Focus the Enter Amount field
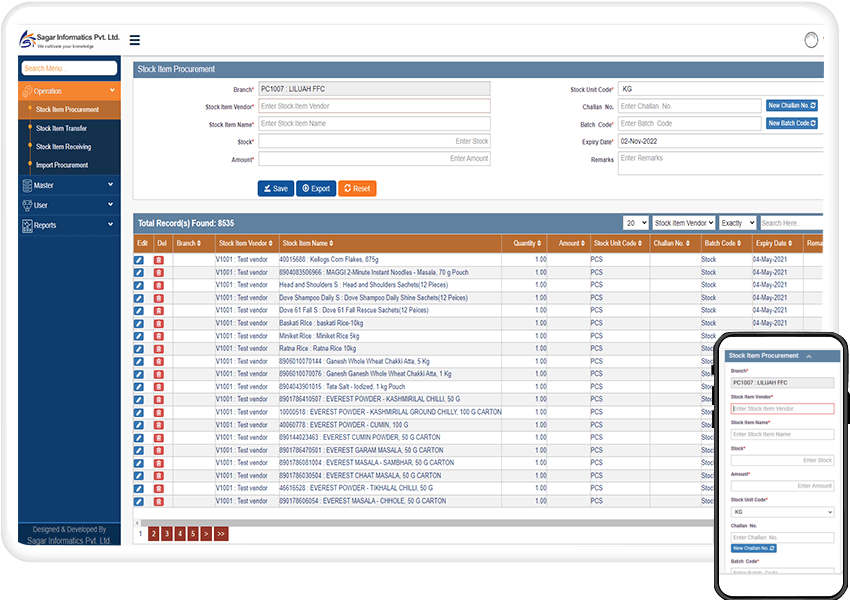850x600 pixels. (x=375, y=159)
